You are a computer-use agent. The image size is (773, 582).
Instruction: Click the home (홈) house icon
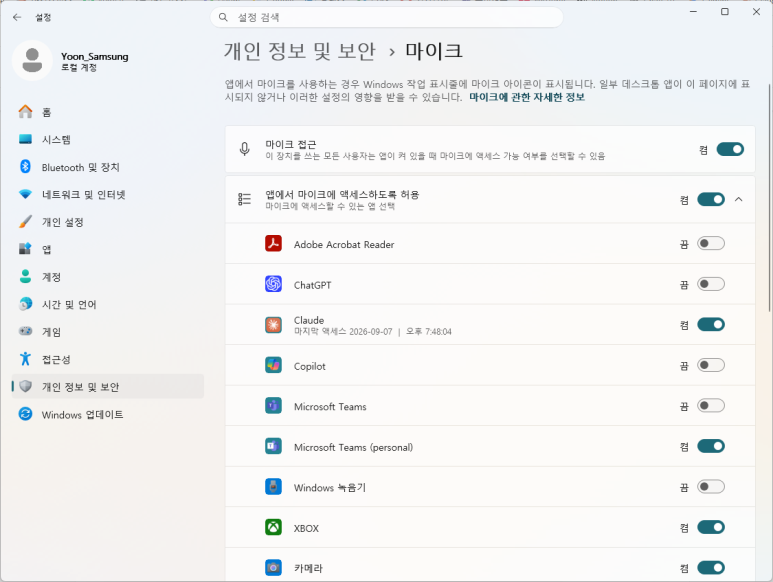pyautogui.click(x=26, y=112)
